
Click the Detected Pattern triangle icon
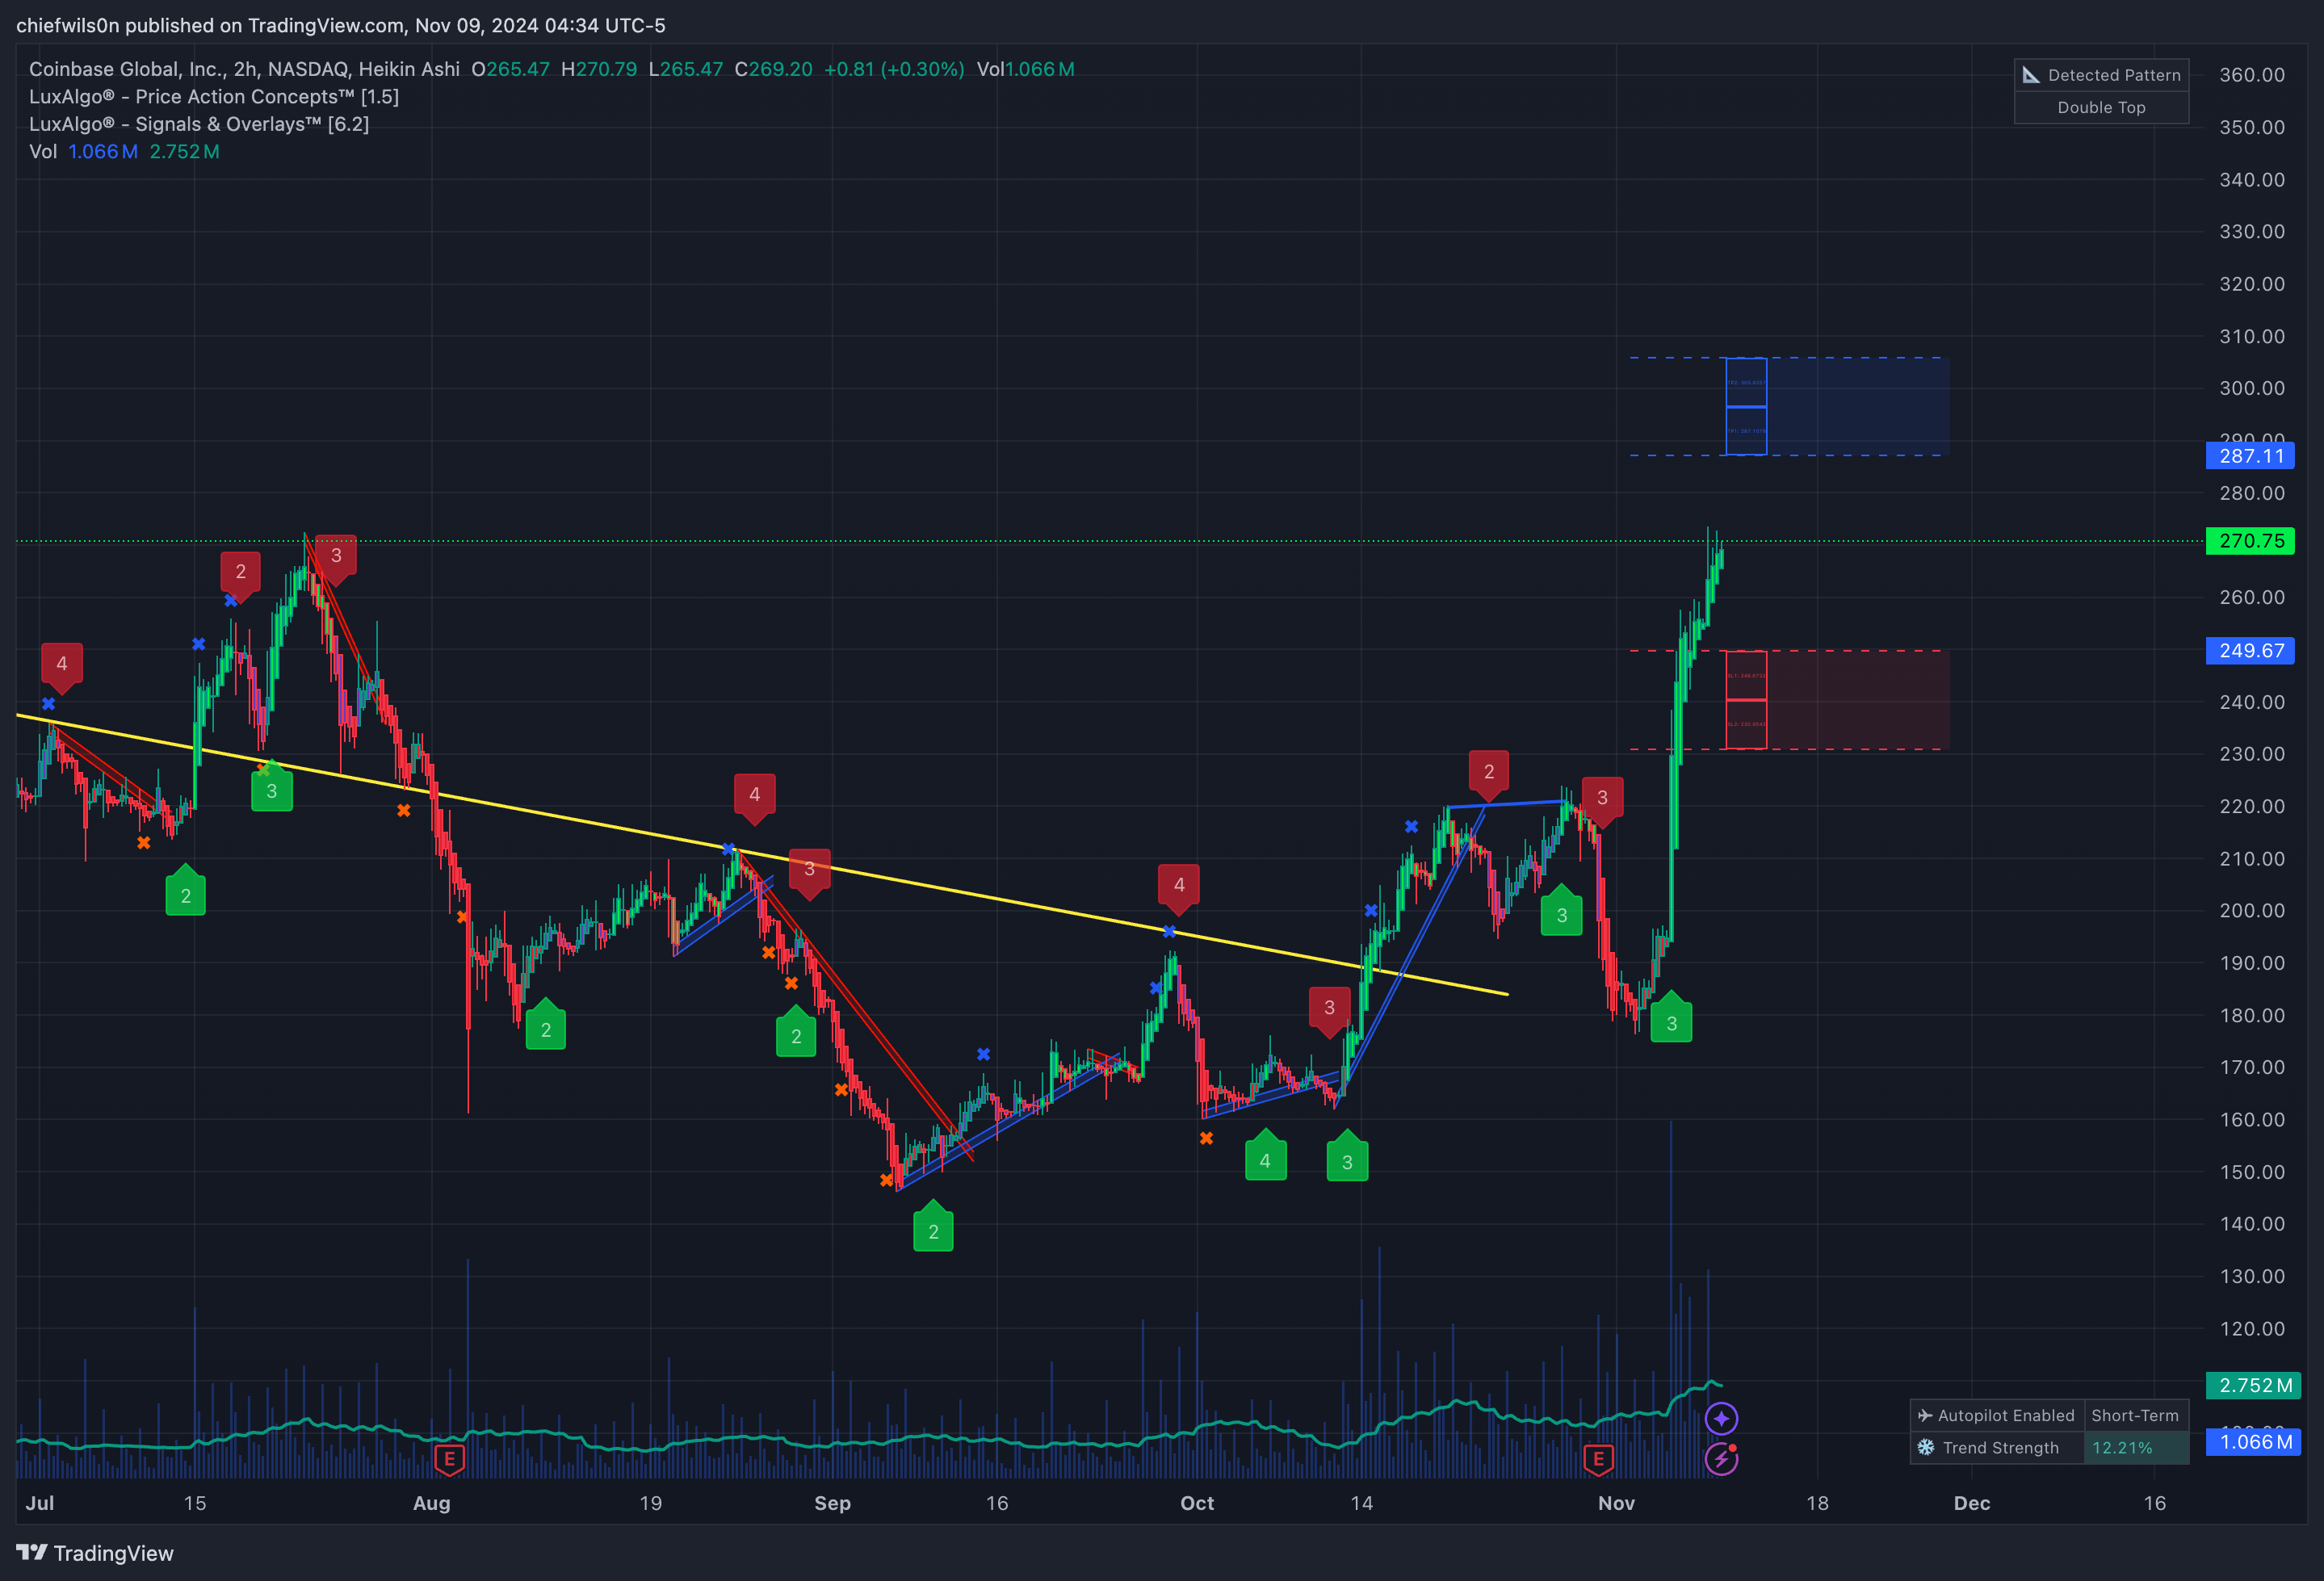(x=2030, y=75)
